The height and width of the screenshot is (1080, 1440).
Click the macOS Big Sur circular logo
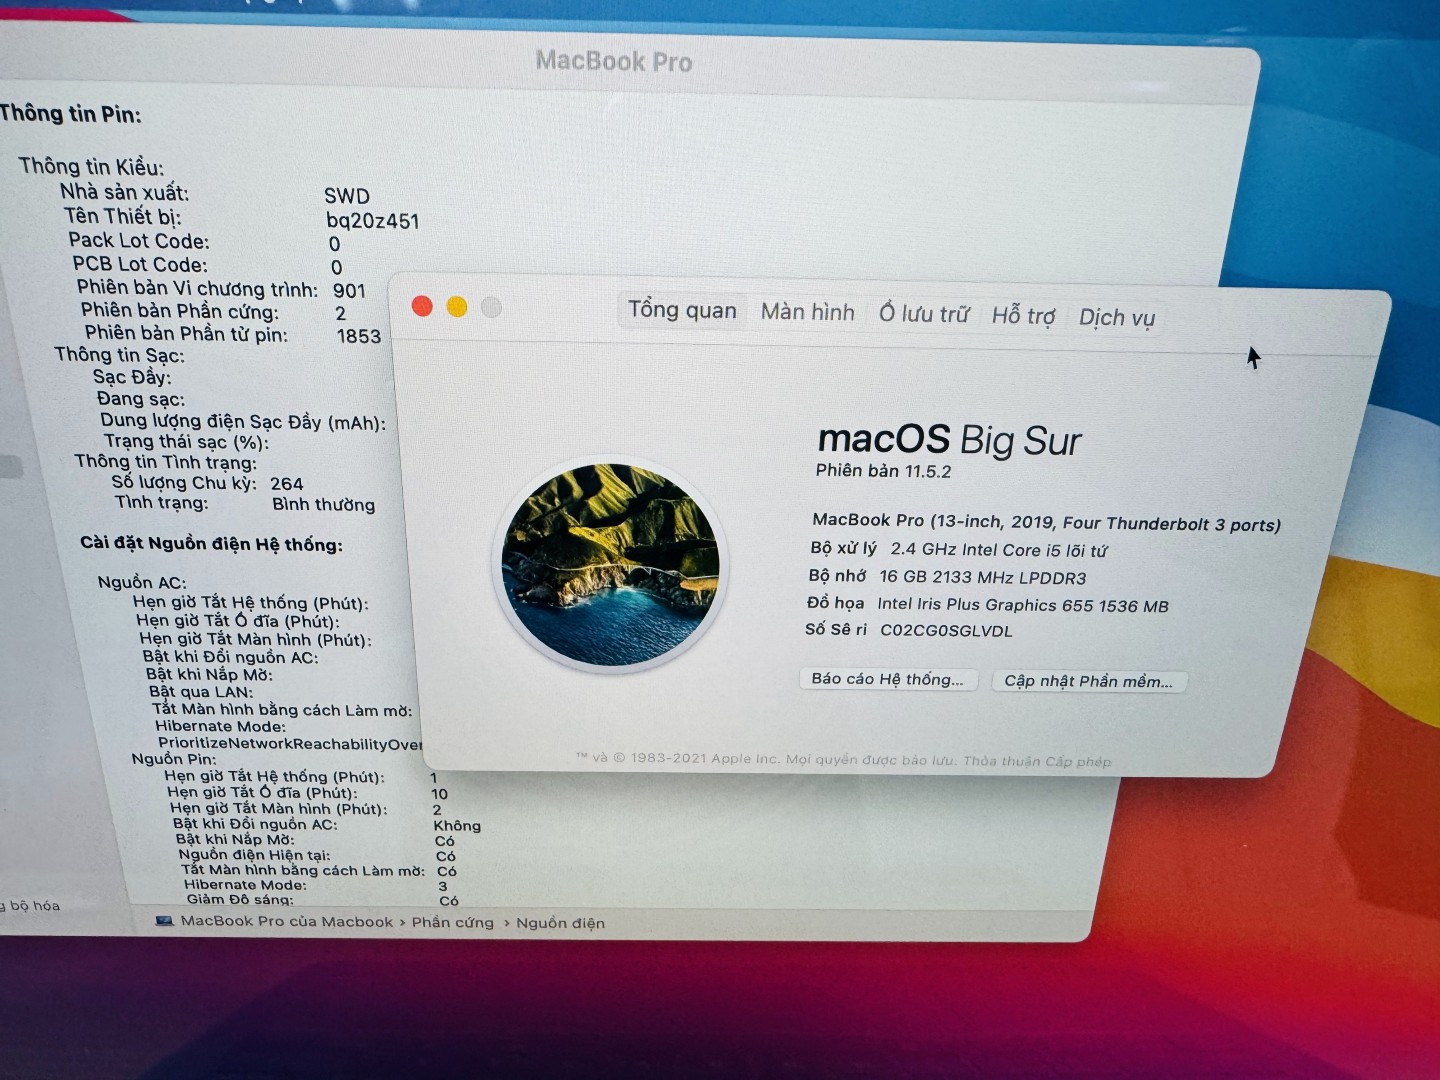coord(611,565)
